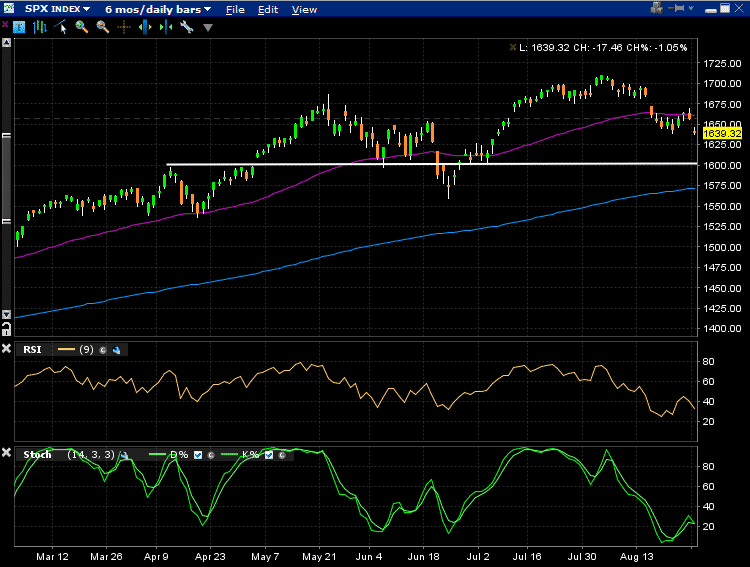Minimize the chart window
Image resolution: width=750 pixels, height=567 pixels.
tap(711, 10)
